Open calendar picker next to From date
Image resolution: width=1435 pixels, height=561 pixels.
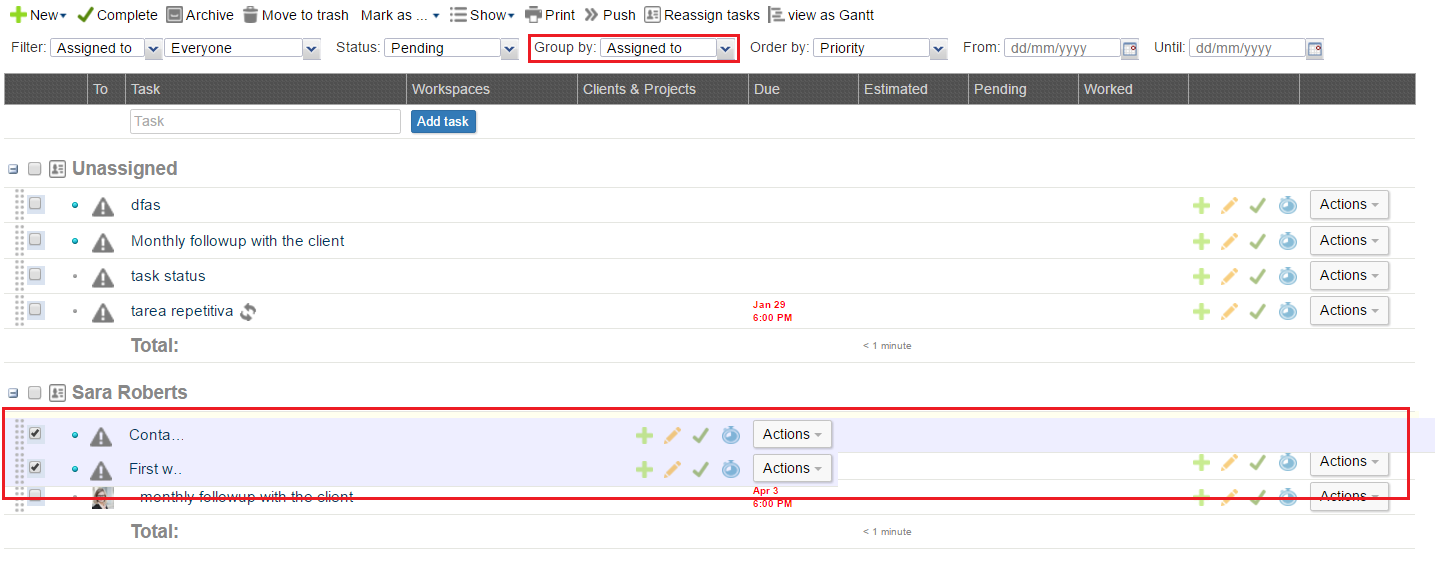pos(1130,48)
